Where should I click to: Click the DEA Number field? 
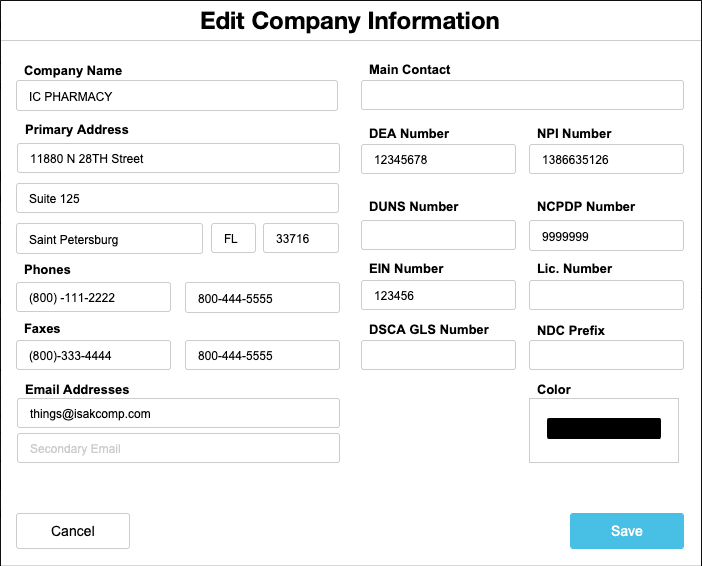438,160
